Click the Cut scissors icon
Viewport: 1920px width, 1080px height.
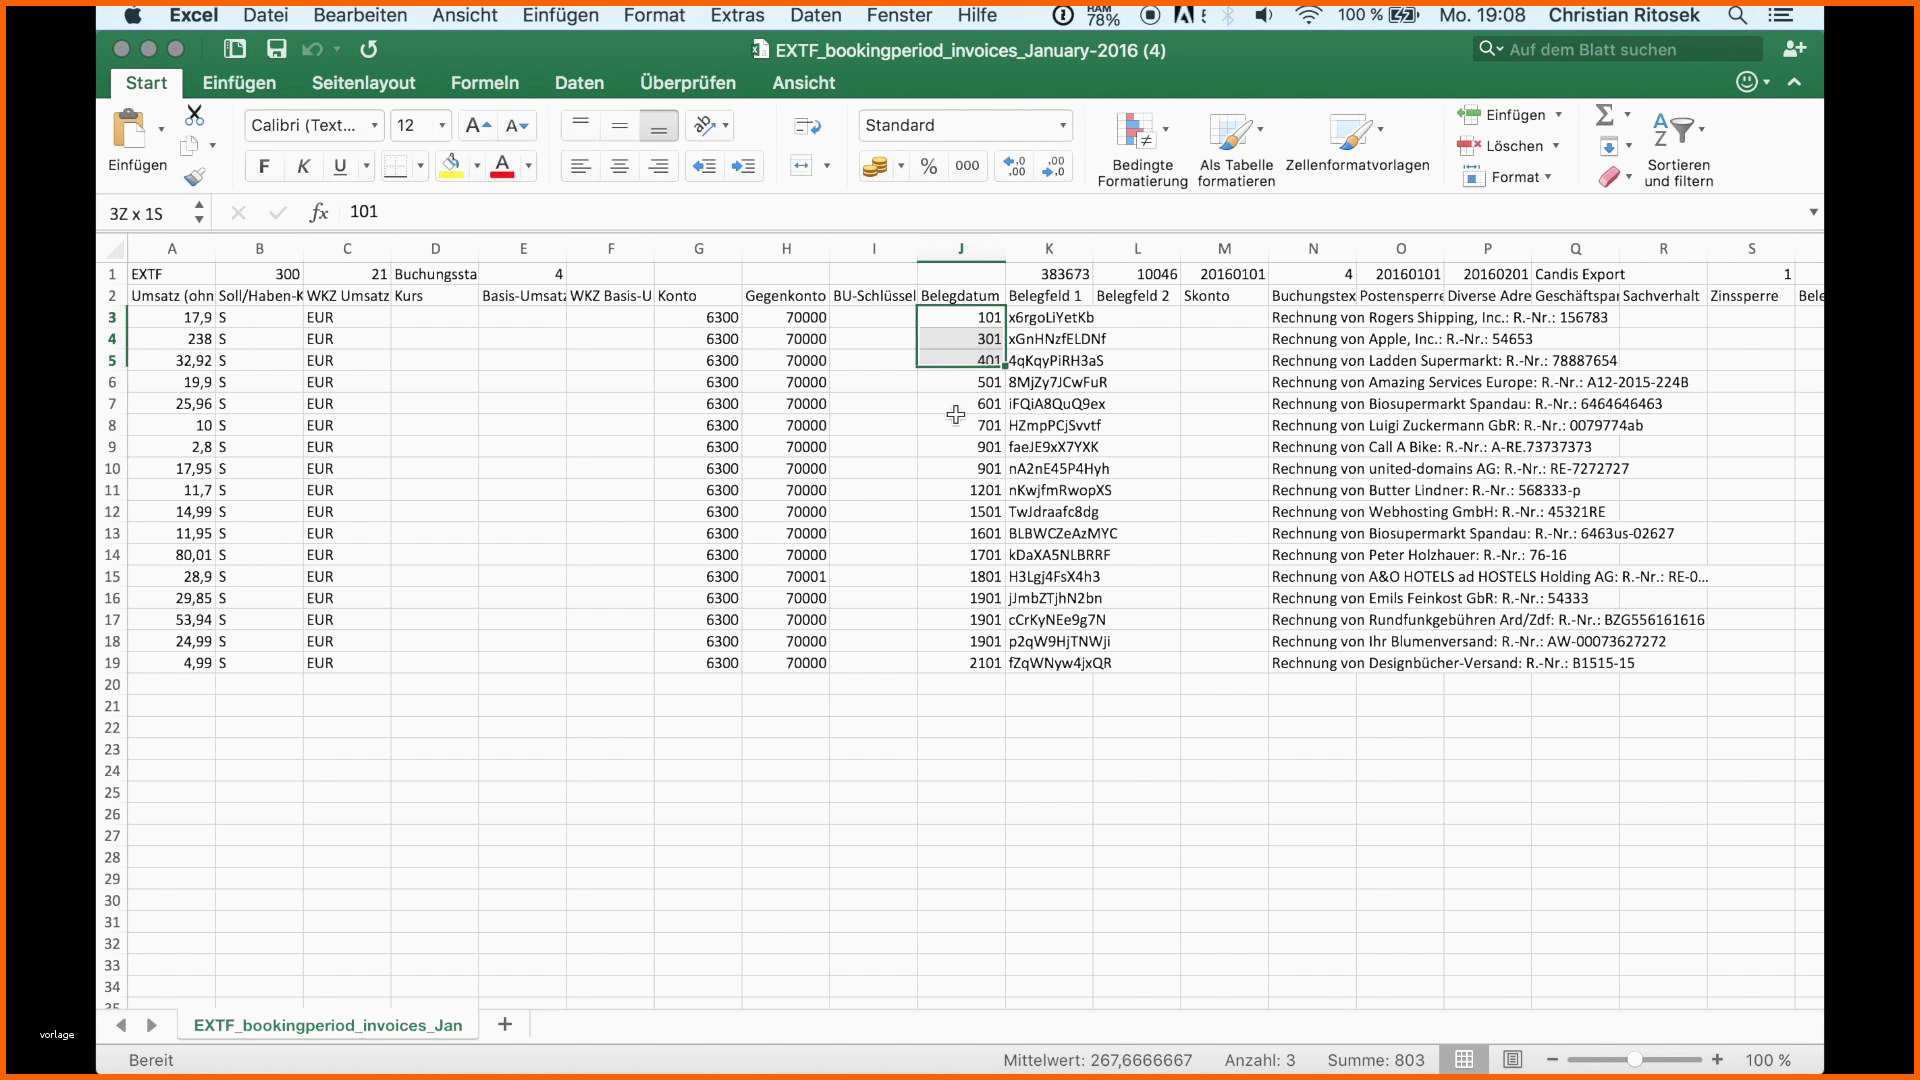[x=194, y=115]
